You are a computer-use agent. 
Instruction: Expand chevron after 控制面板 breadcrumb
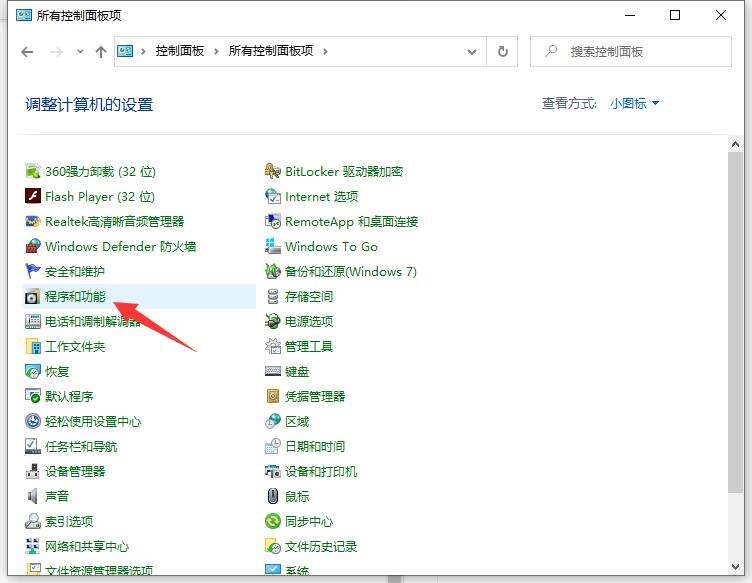tap(216, 51)
